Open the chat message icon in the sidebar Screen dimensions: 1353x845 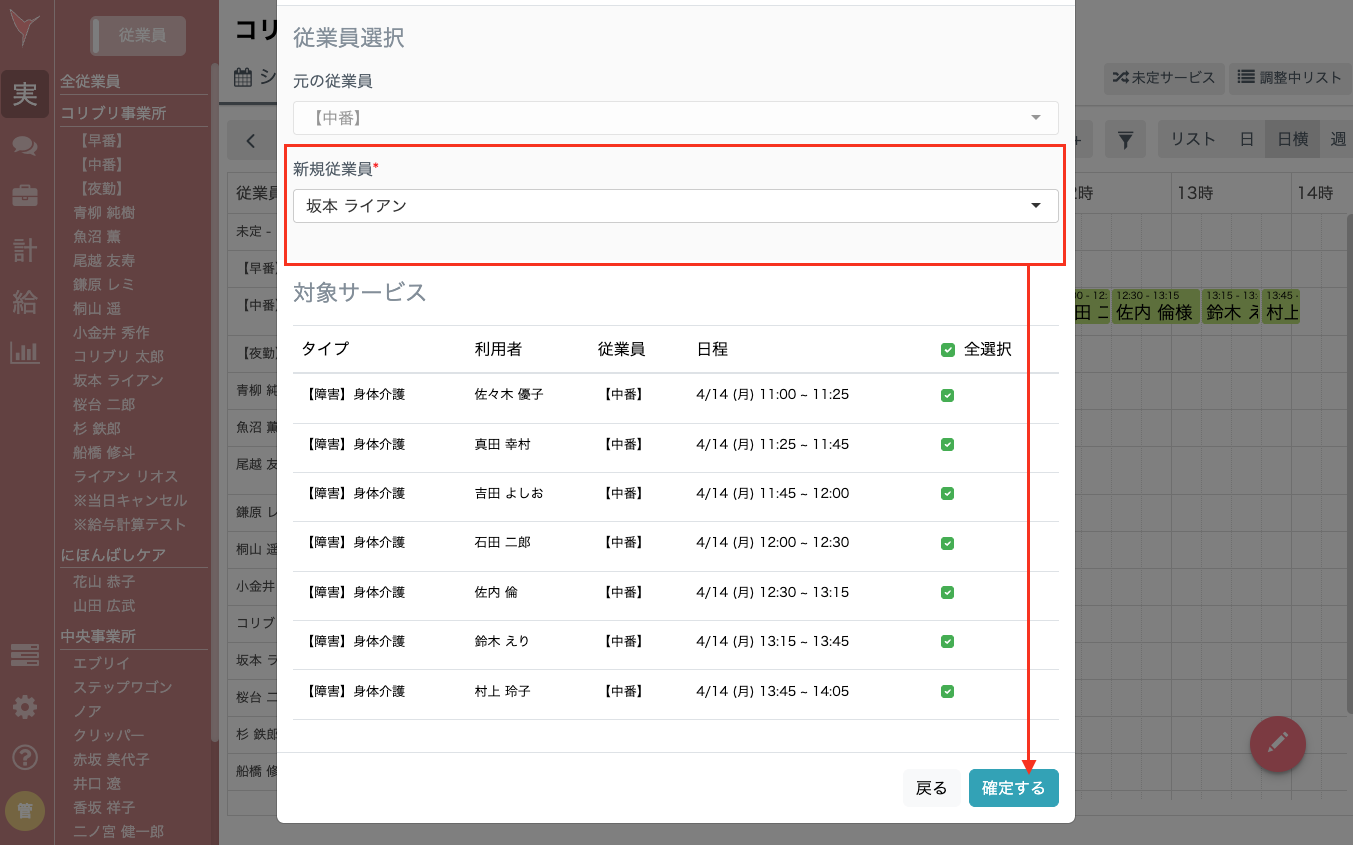26,146
